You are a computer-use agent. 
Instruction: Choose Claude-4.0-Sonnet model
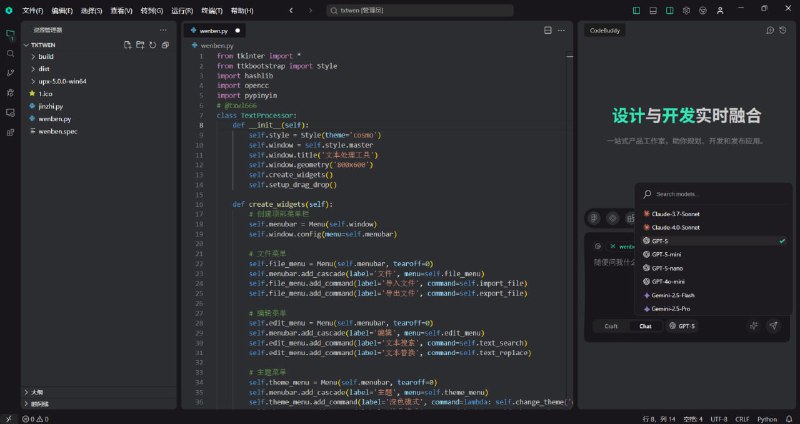tap(713, 228)
